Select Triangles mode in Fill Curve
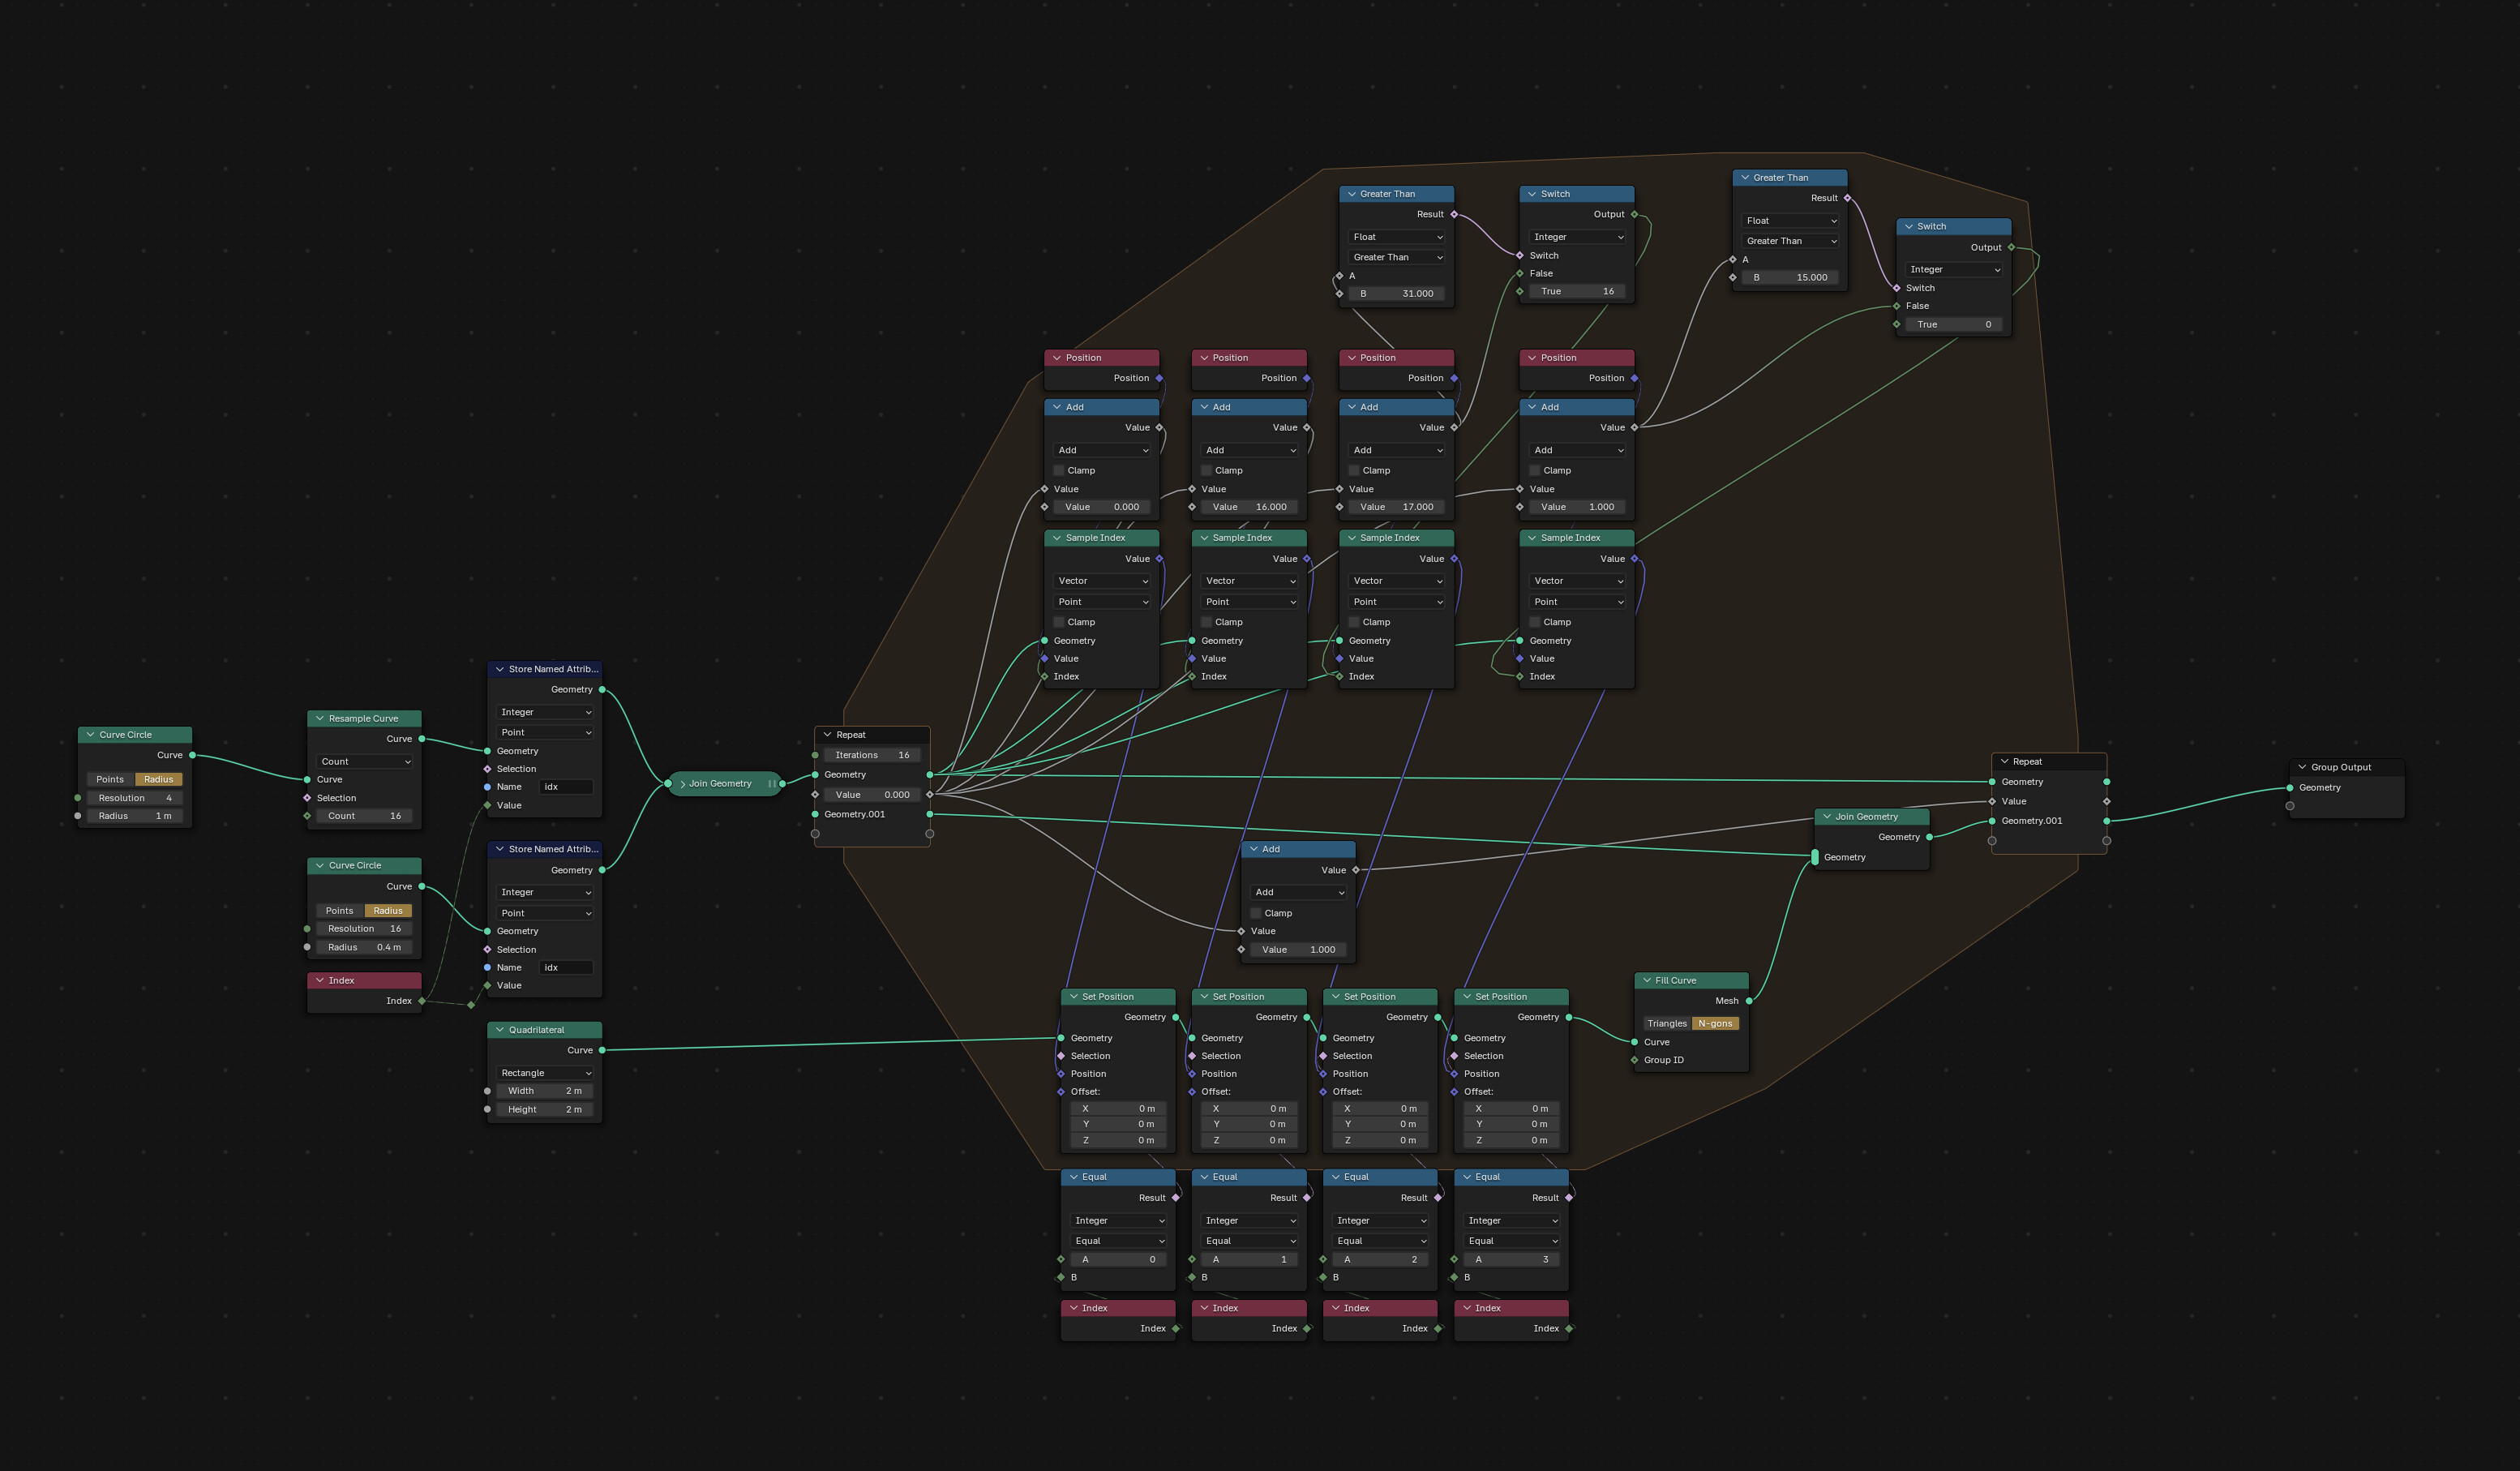This screenshot has height=1471, width=2520. tap(1666, 1023)
